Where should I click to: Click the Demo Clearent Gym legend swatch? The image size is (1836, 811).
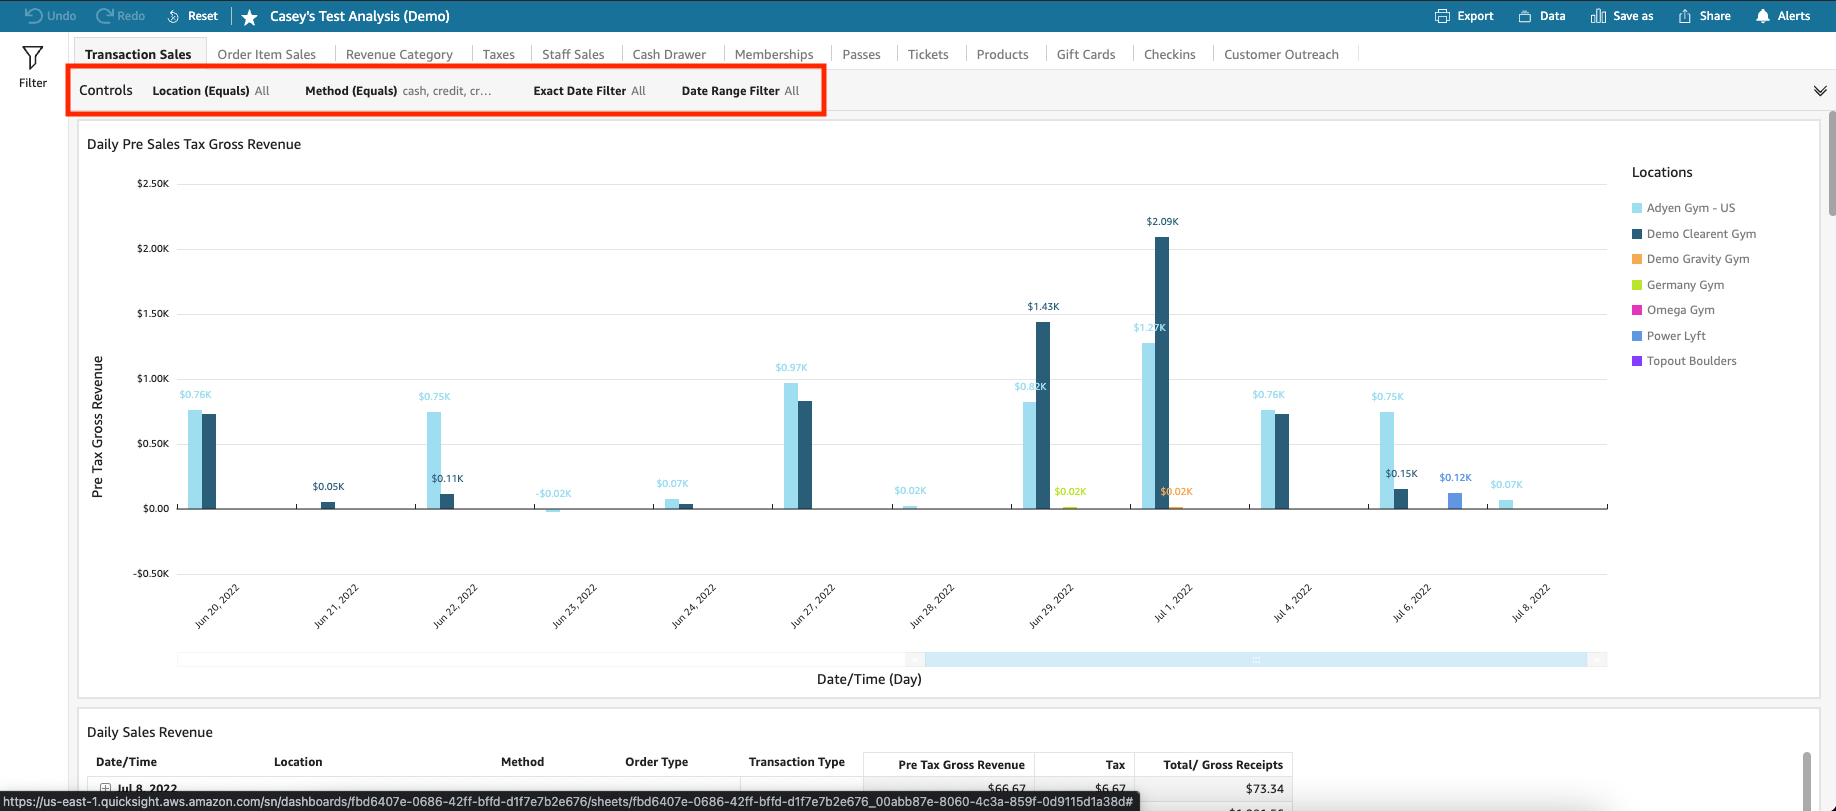1637,234
